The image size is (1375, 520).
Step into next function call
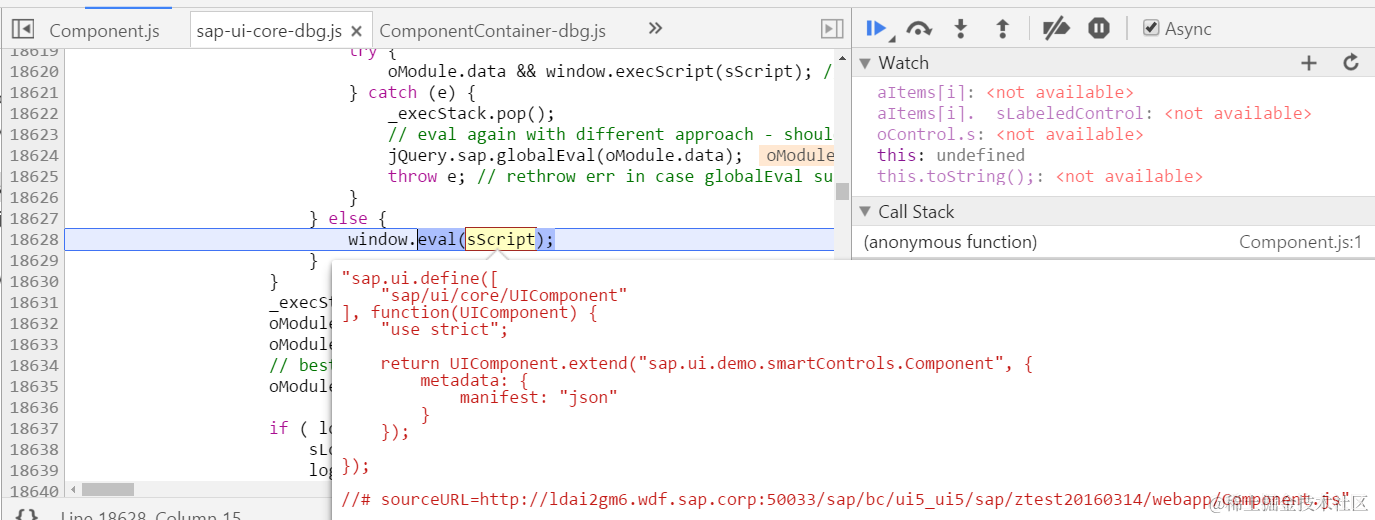[961, 28]
